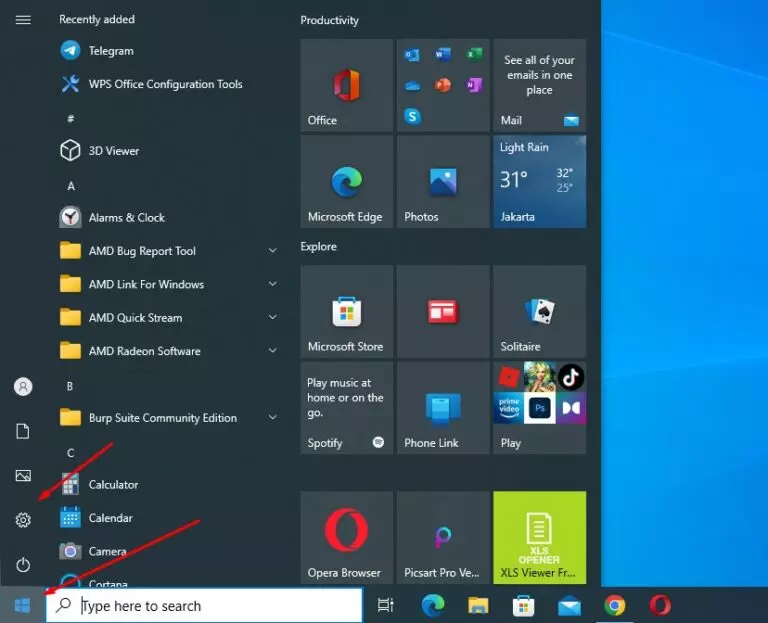
Task: Open the Opera Browser tile
Action: pyautogui.click(x=347, y=537)
